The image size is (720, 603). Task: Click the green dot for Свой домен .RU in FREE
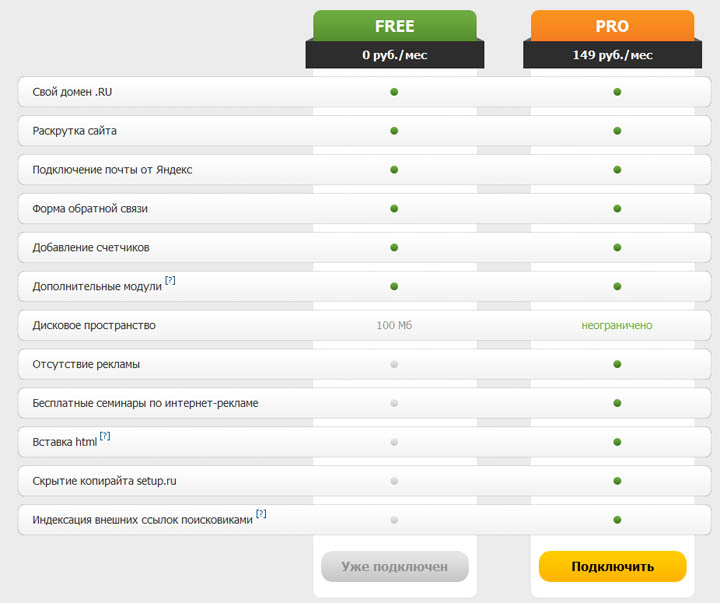point(394,92)
